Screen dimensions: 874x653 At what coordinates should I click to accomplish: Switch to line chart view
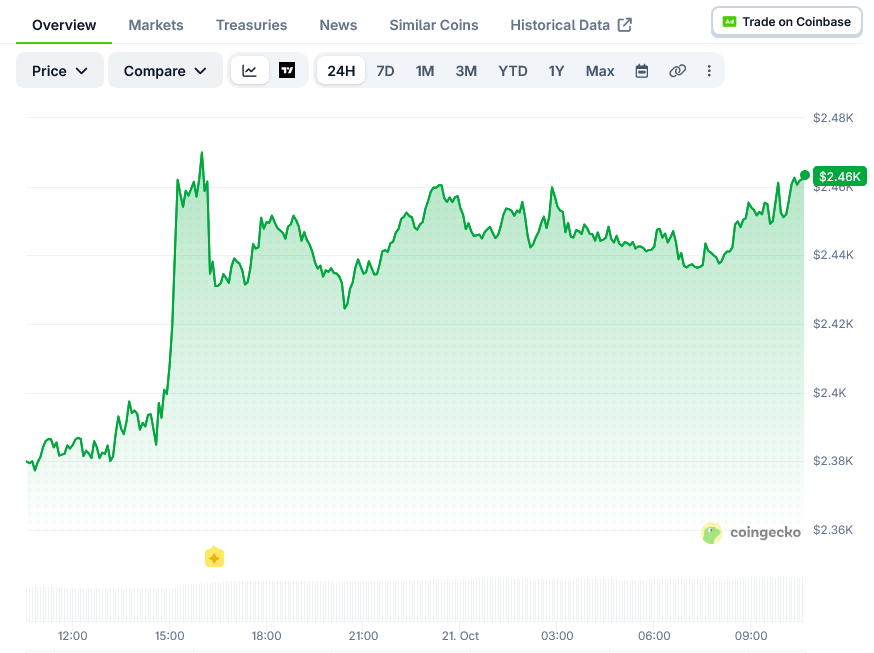(249, 71)
